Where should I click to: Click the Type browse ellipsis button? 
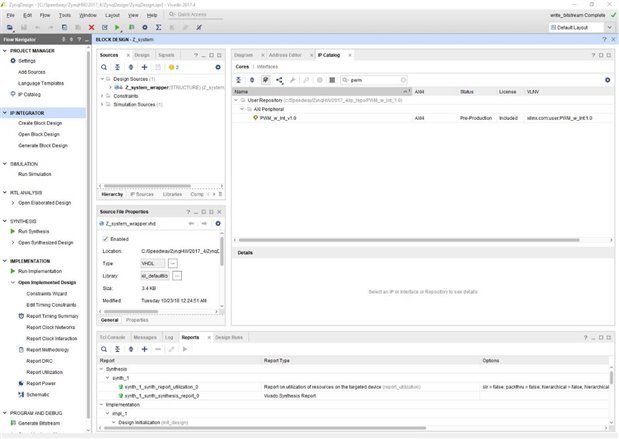(x=176, y=263)
